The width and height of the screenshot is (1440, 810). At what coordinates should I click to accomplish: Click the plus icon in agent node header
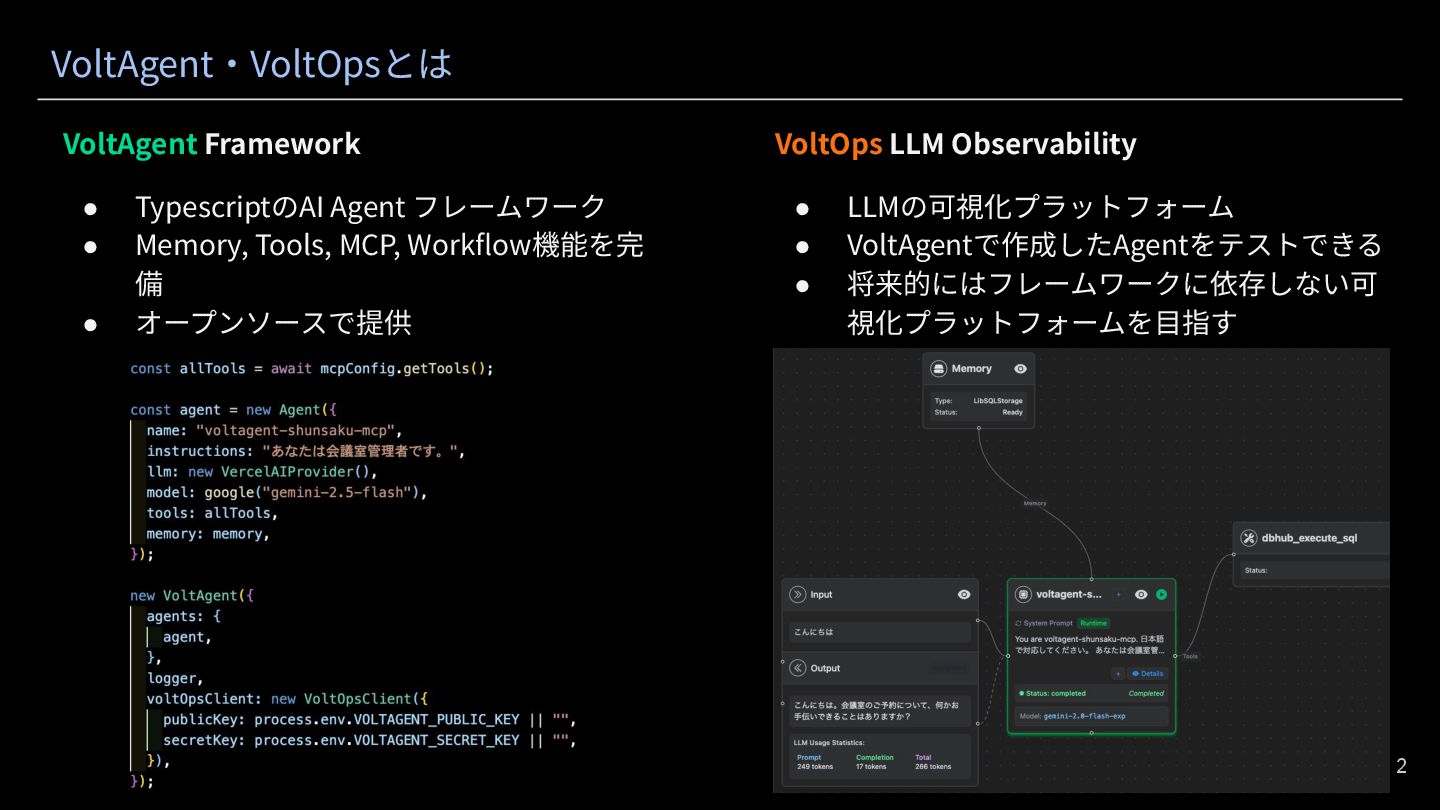tap(1118, 594)
